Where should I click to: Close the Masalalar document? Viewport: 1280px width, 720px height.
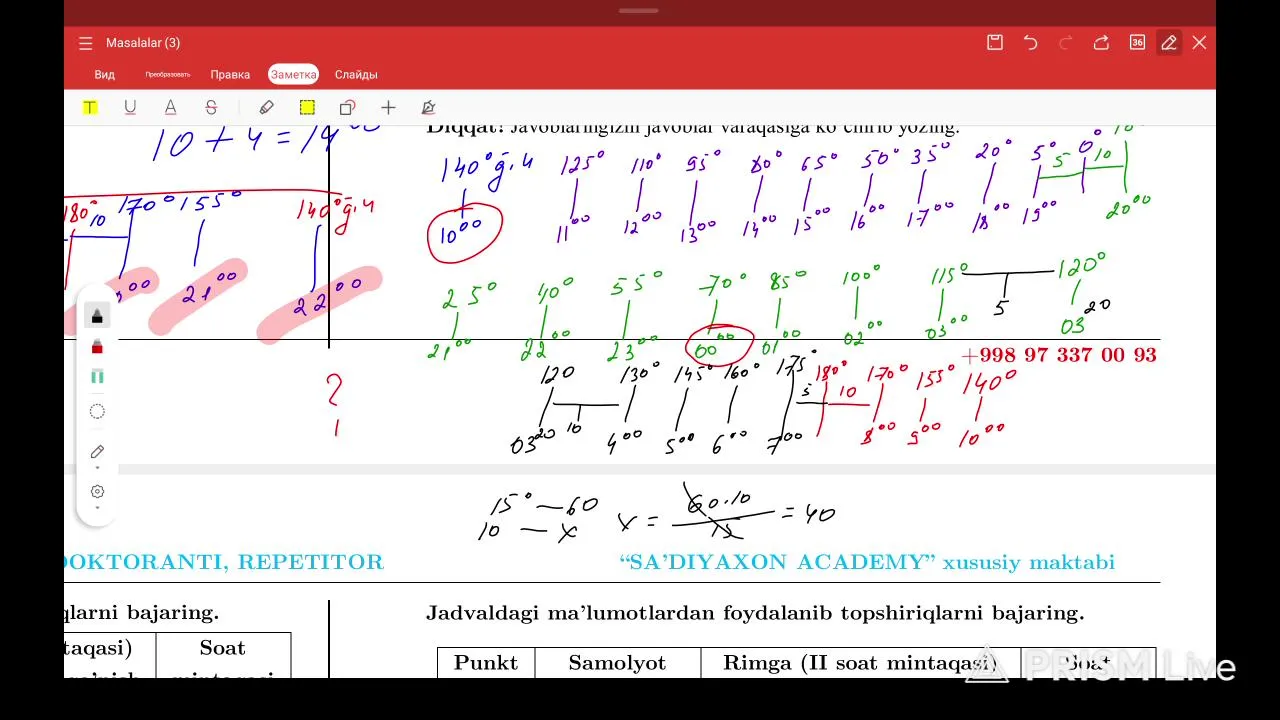pyautogui.click(x=1199, y=42)
